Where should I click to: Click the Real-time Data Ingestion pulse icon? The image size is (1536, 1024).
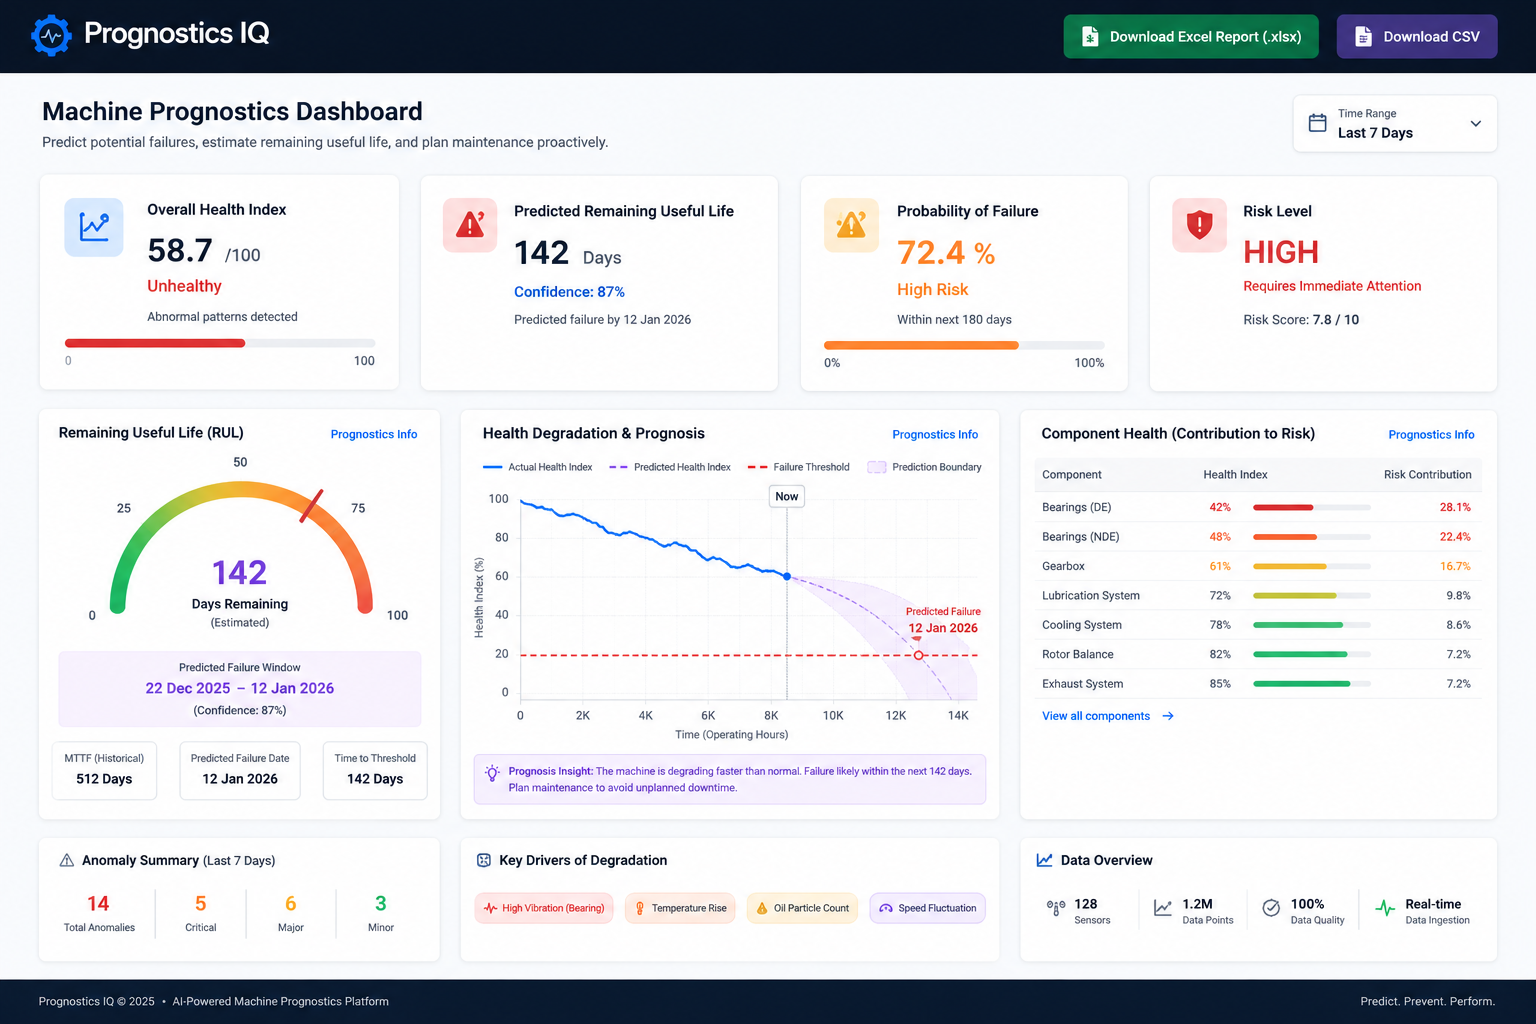coord(1385,908)
